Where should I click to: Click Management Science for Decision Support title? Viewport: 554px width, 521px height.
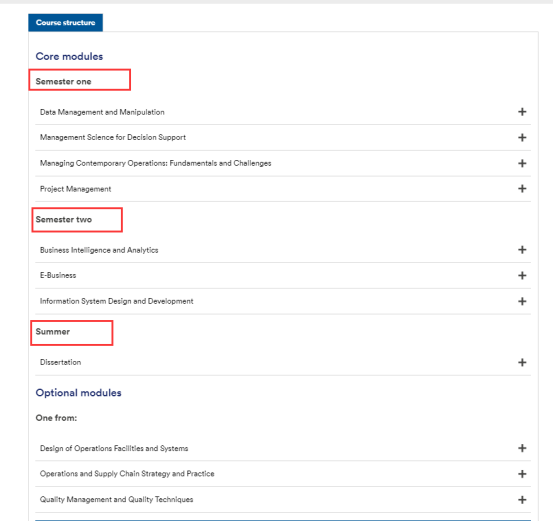pyautogui.click(x=113, y=137)
